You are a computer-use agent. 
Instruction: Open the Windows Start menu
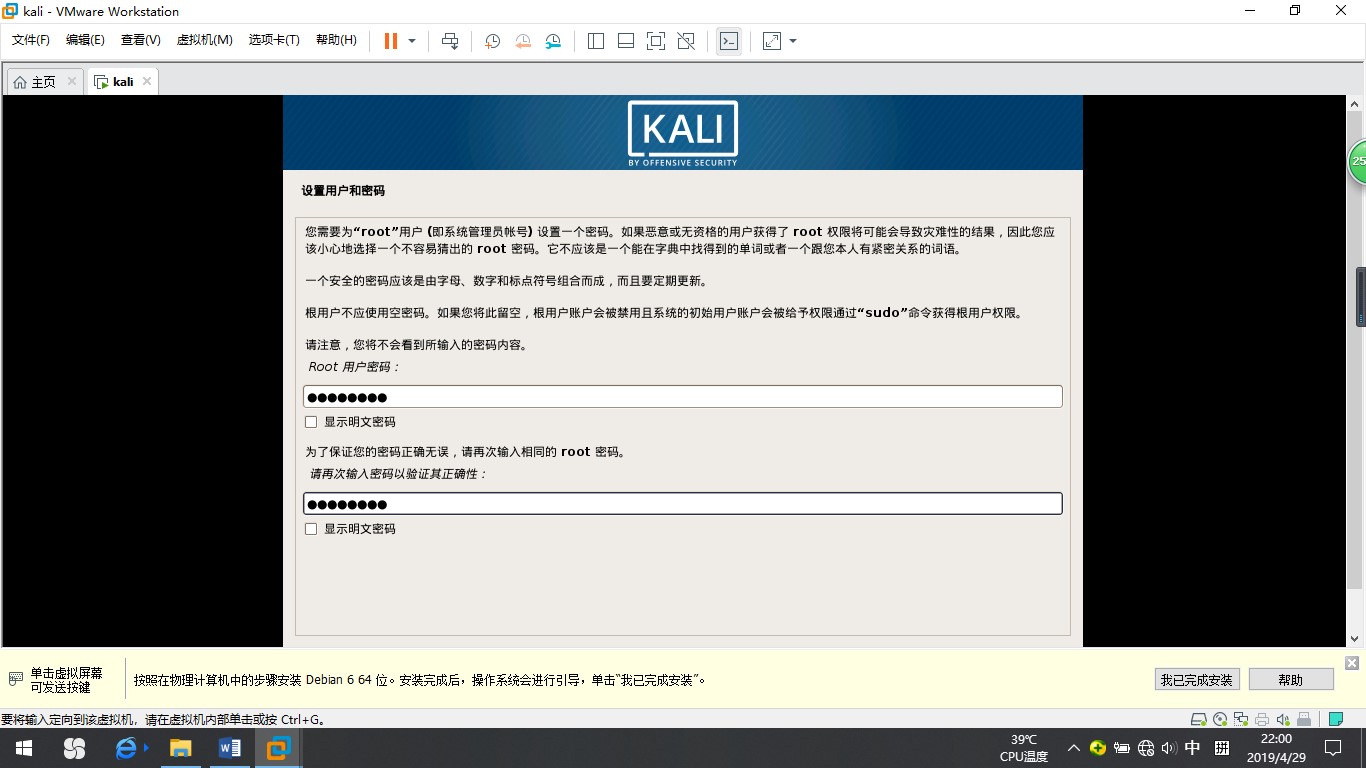[x=24, y=748]
